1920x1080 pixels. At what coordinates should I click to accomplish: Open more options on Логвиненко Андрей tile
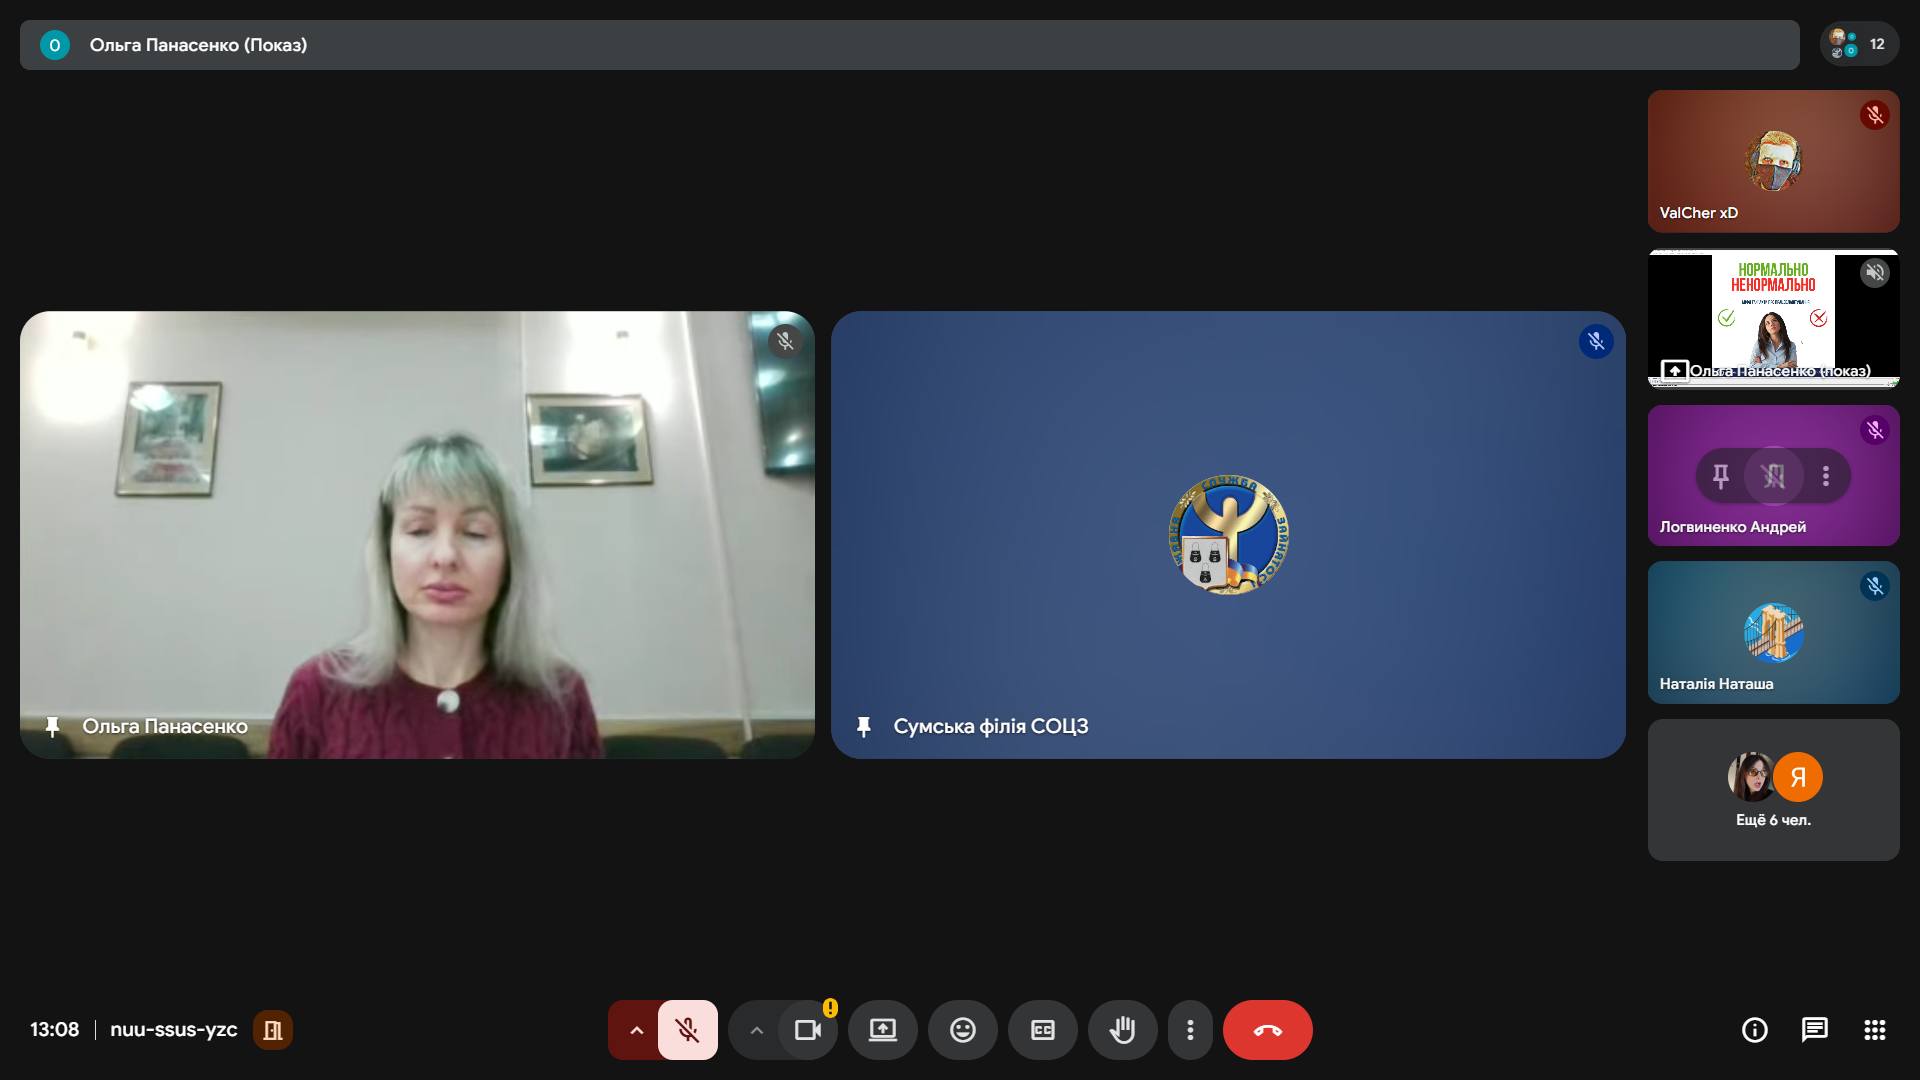click(1826, 476)
